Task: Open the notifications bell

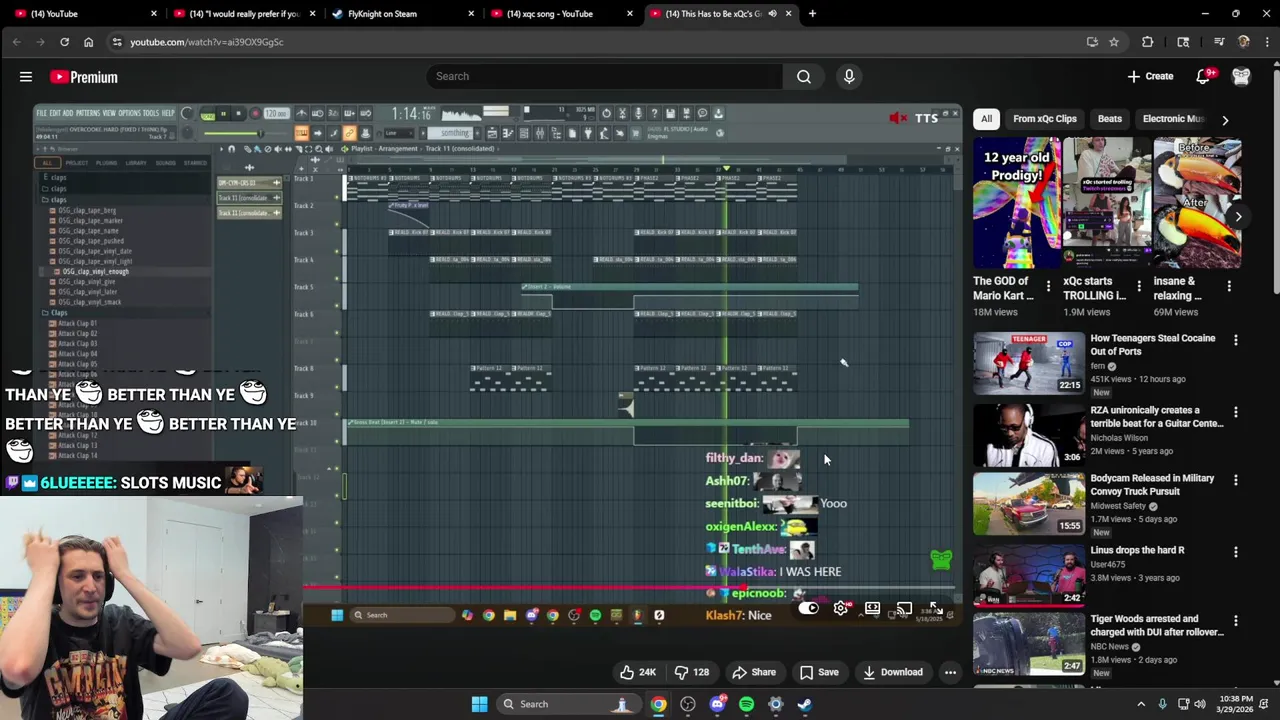Action: tap(1203, 76)
